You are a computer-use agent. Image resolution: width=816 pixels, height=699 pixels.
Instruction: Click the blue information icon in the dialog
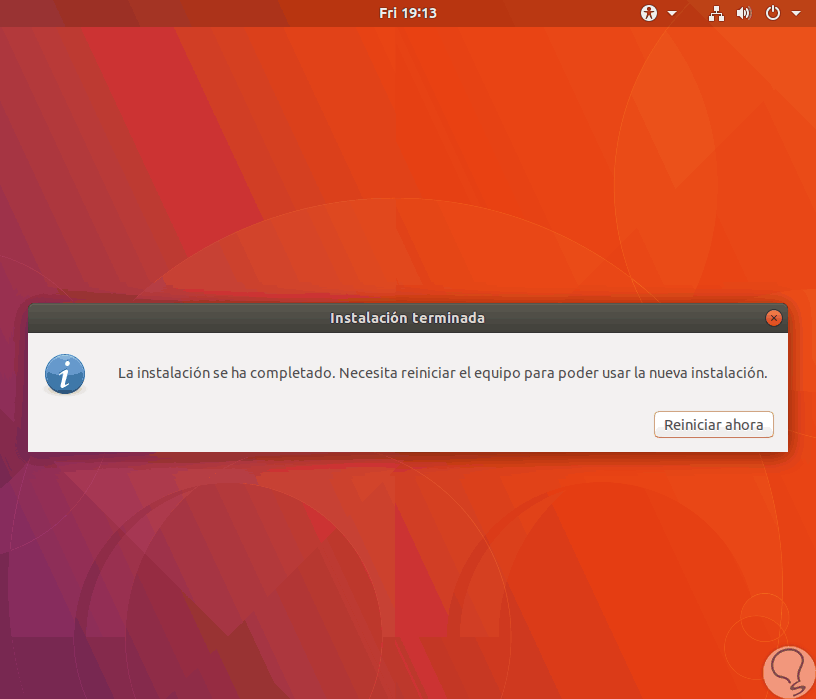tap(65, 374)
